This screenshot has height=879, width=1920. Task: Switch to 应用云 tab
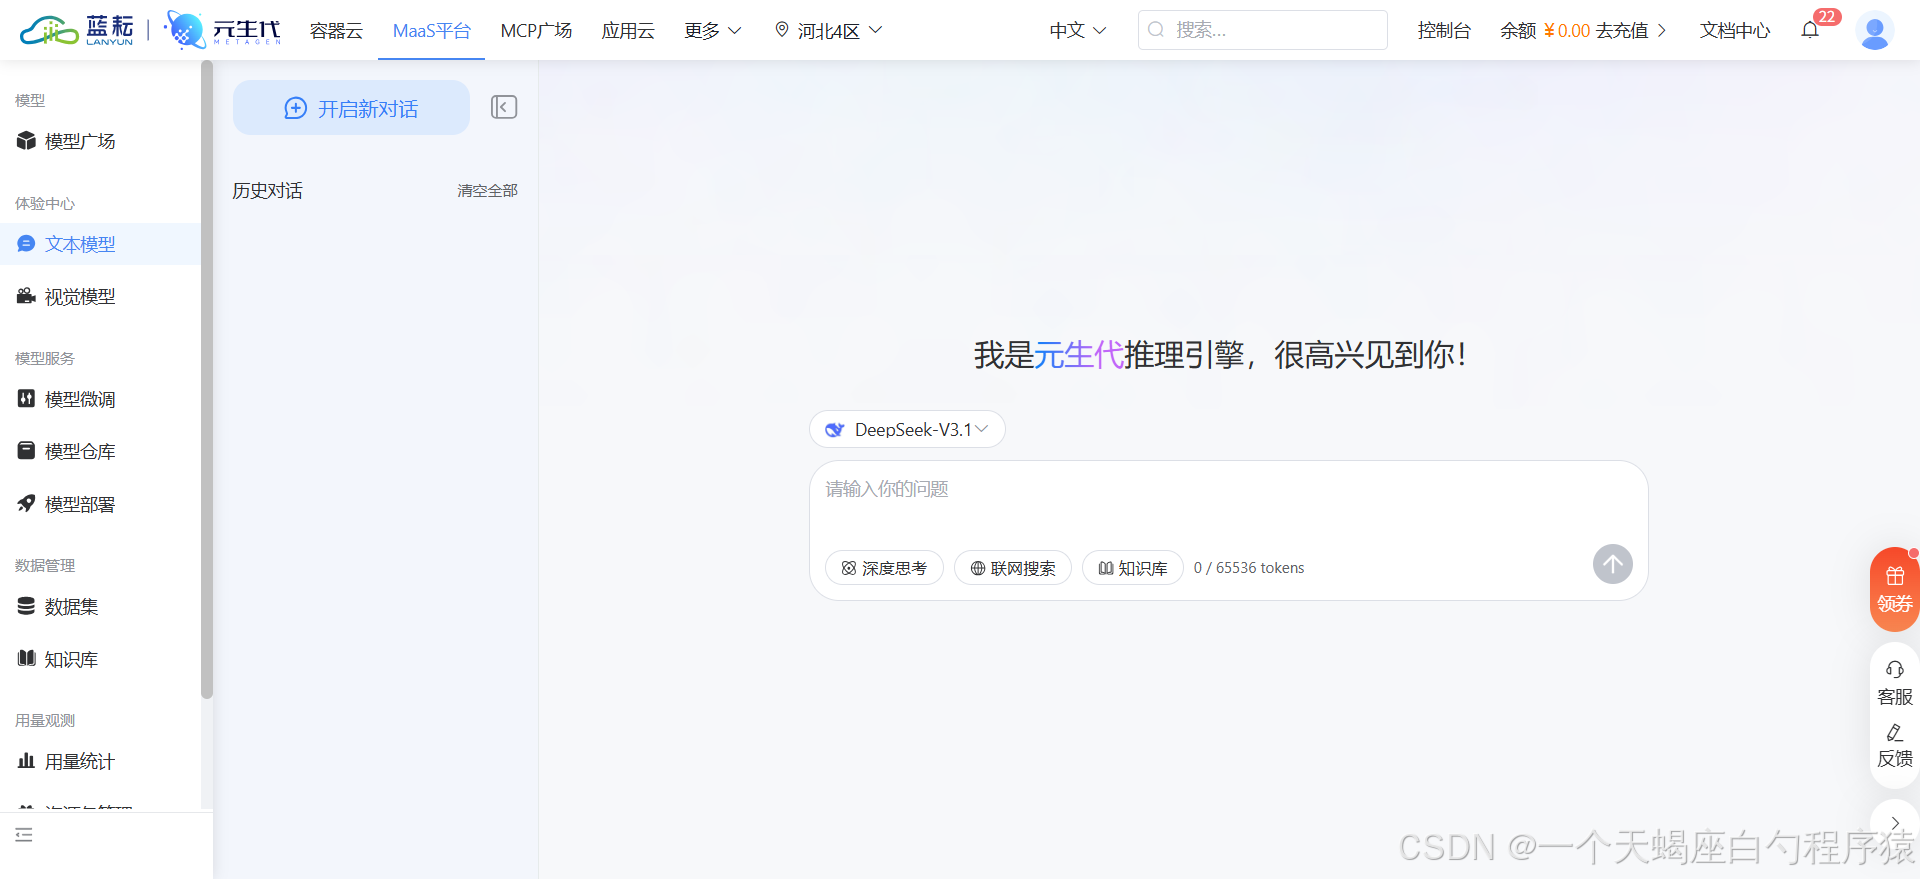coord(628,30)
